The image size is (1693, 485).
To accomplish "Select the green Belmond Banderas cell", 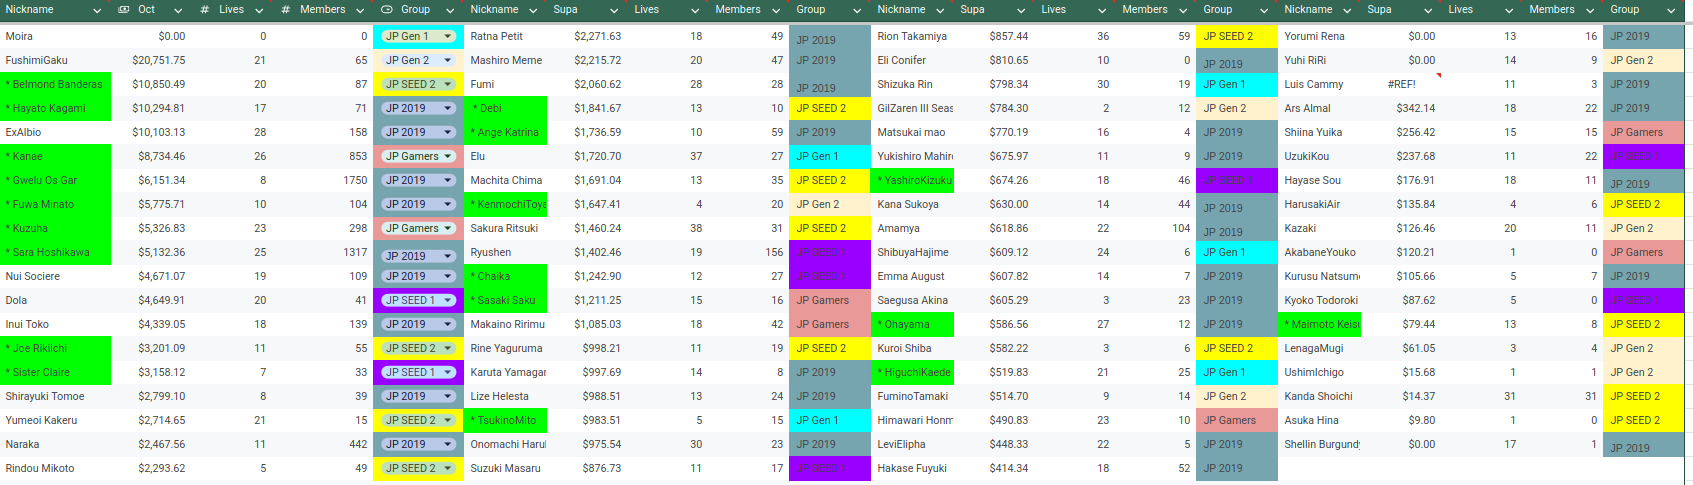I will point(56,84).
